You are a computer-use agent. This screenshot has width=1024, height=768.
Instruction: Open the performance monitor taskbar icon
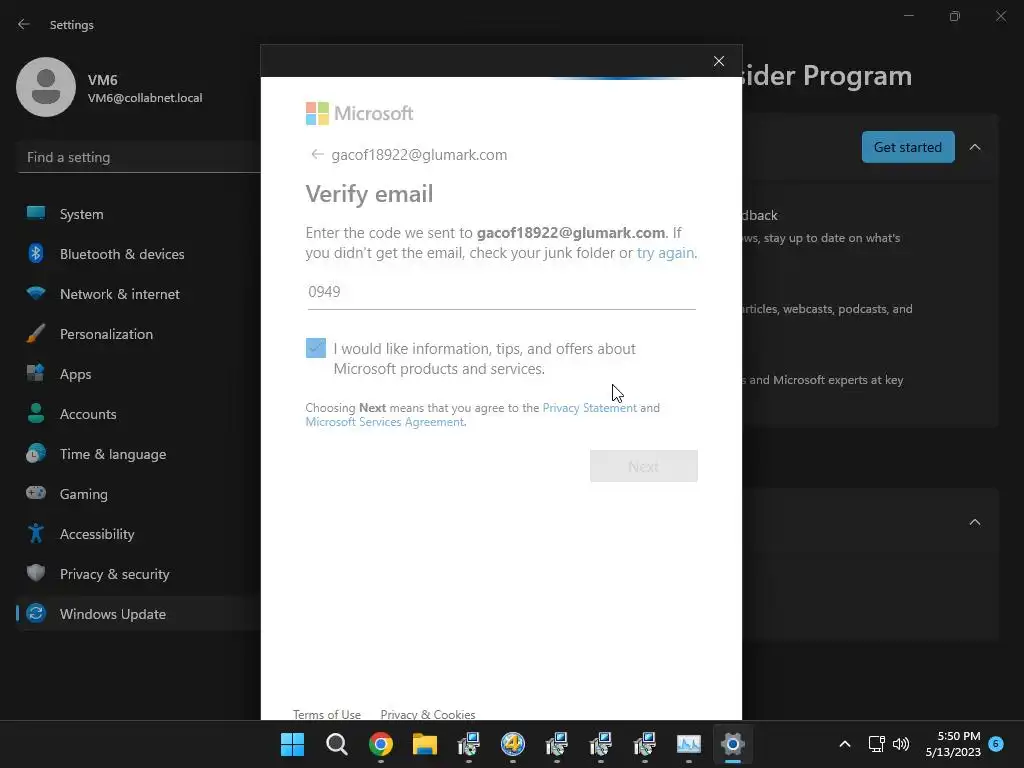689,744
